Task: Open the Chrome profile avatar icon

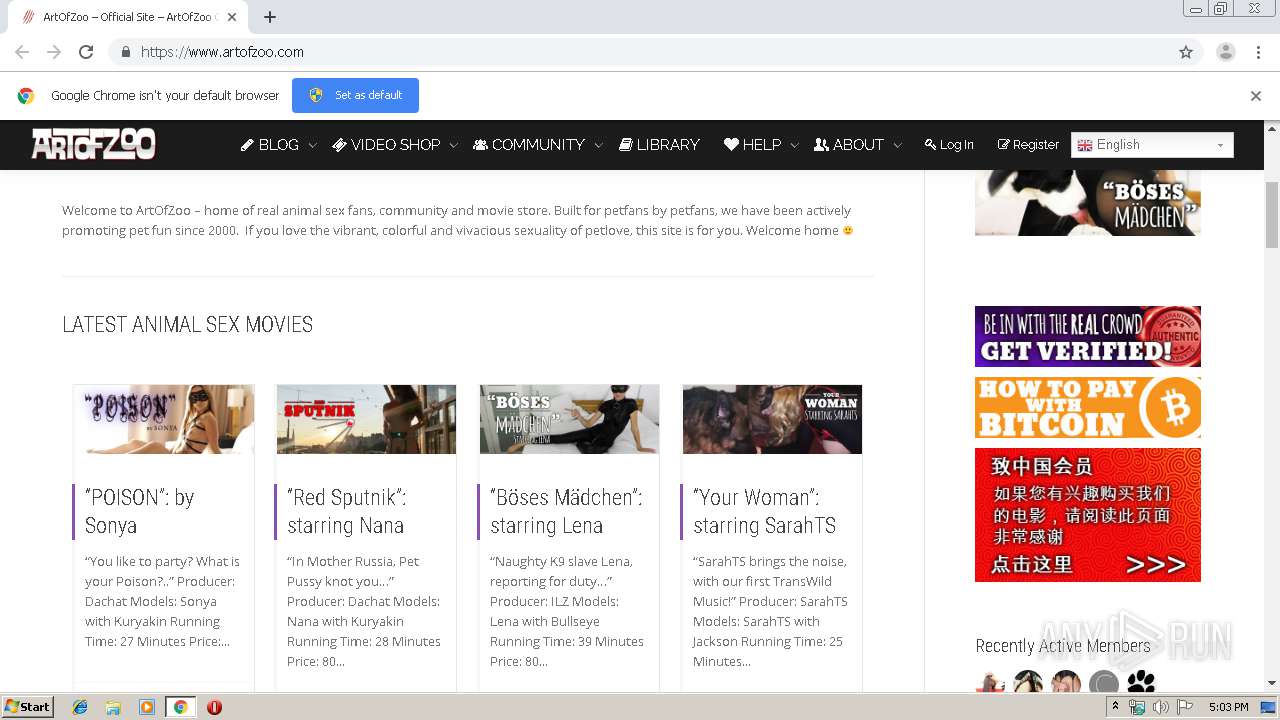Action: click(1225, 52)
